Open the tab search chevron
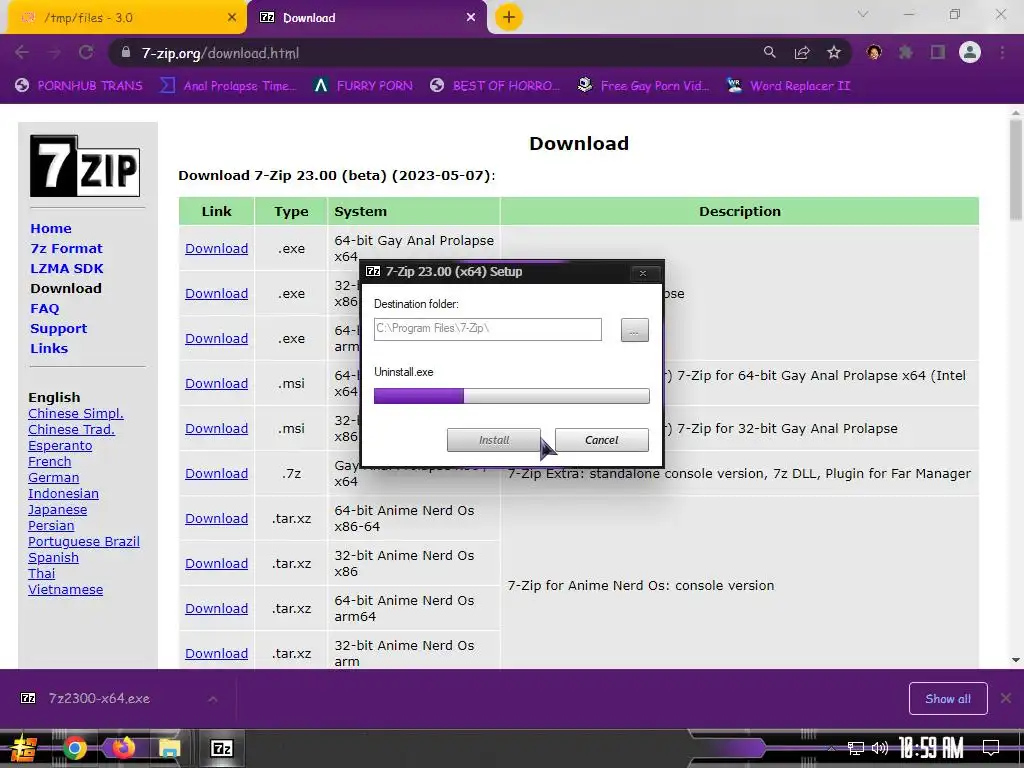The width and height of the screenshot is (1024, 768). click(x=863, y=14)
